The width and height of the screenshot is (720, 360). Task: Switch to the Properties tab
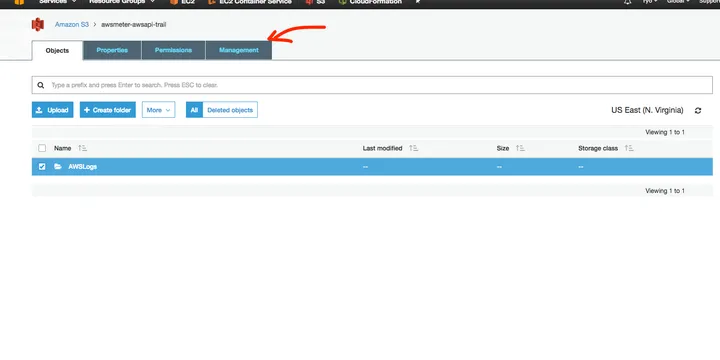point(112,51)
